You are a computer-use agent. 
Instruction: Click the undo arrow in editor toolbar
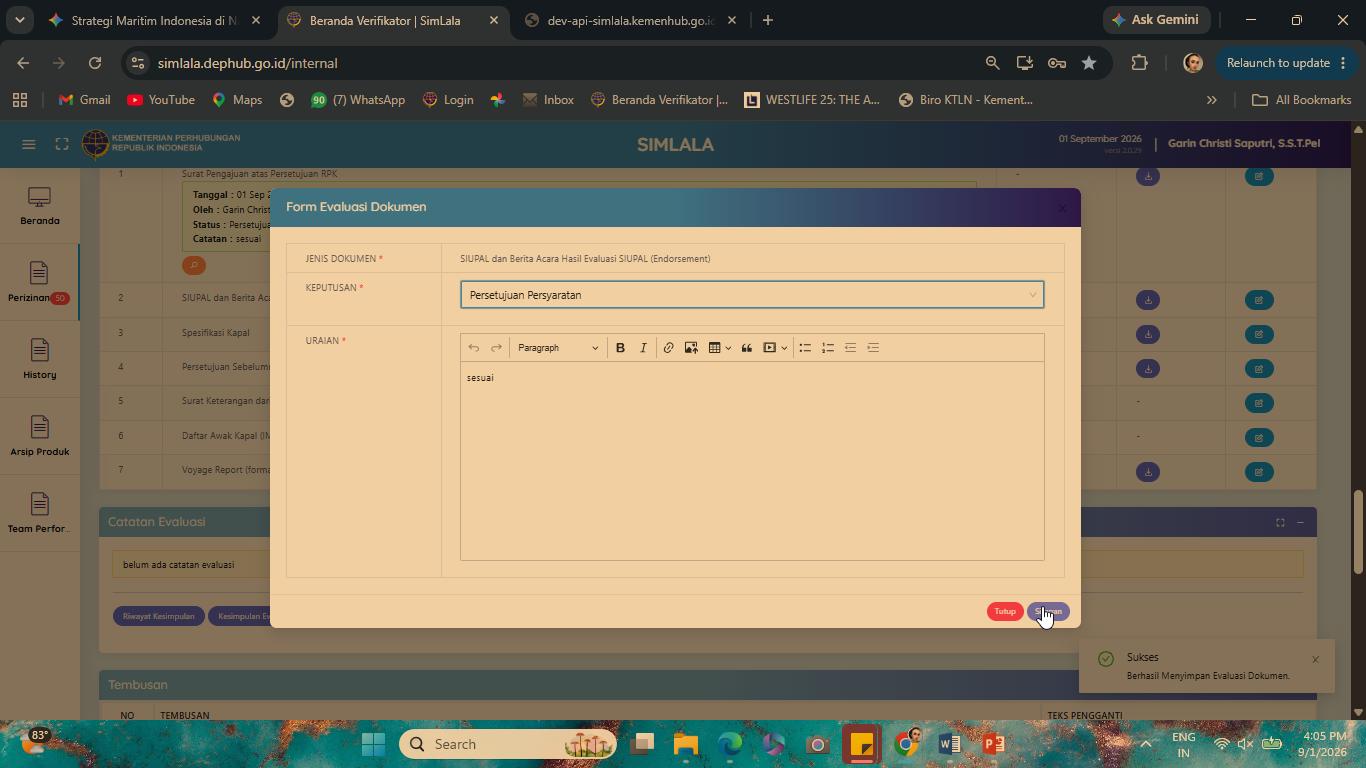tap(474, 348)
